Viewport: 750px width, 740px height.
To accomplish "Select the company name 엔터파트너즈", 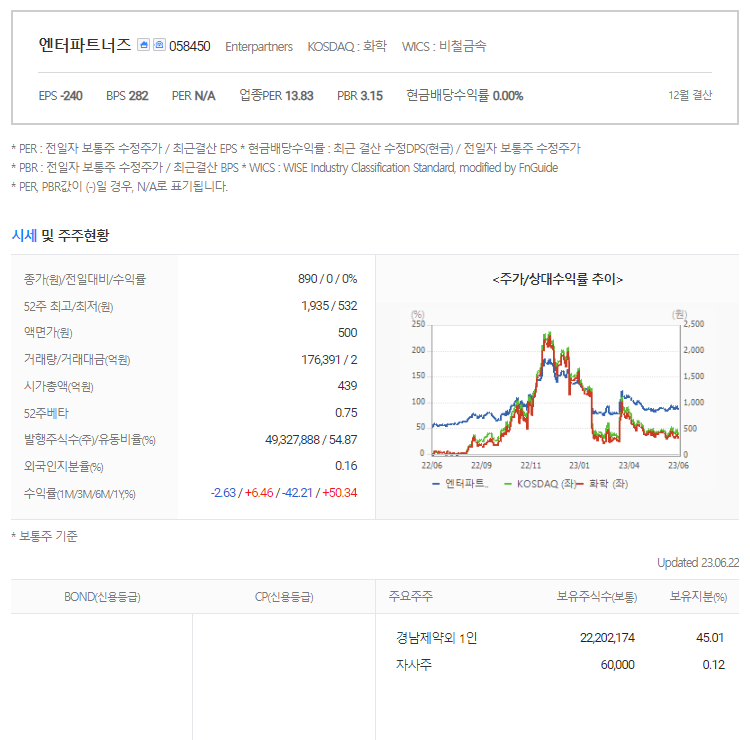I will point(84,45).
